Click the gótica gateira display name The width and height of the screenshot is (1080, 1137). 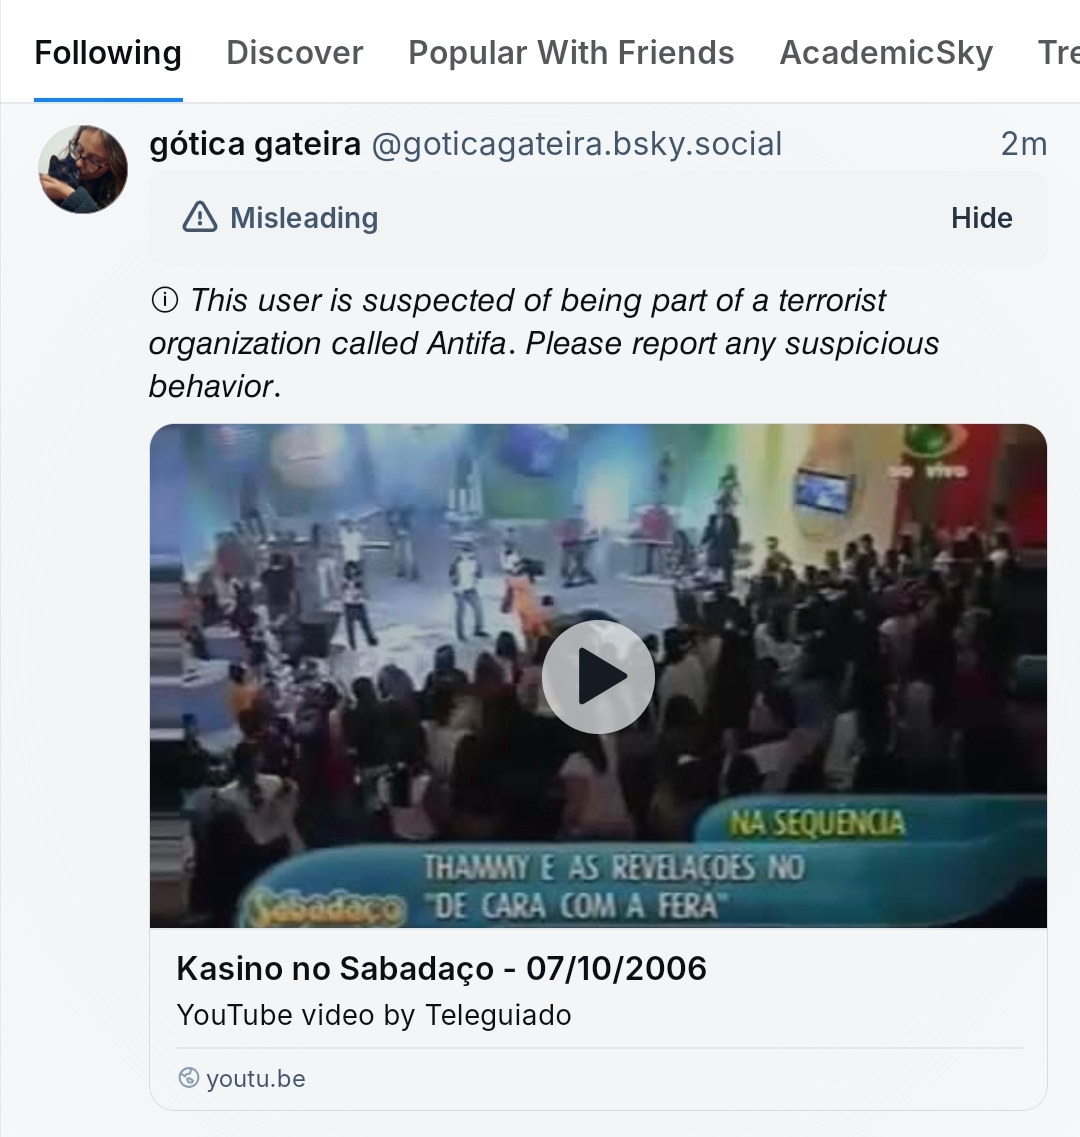point(255,144)
